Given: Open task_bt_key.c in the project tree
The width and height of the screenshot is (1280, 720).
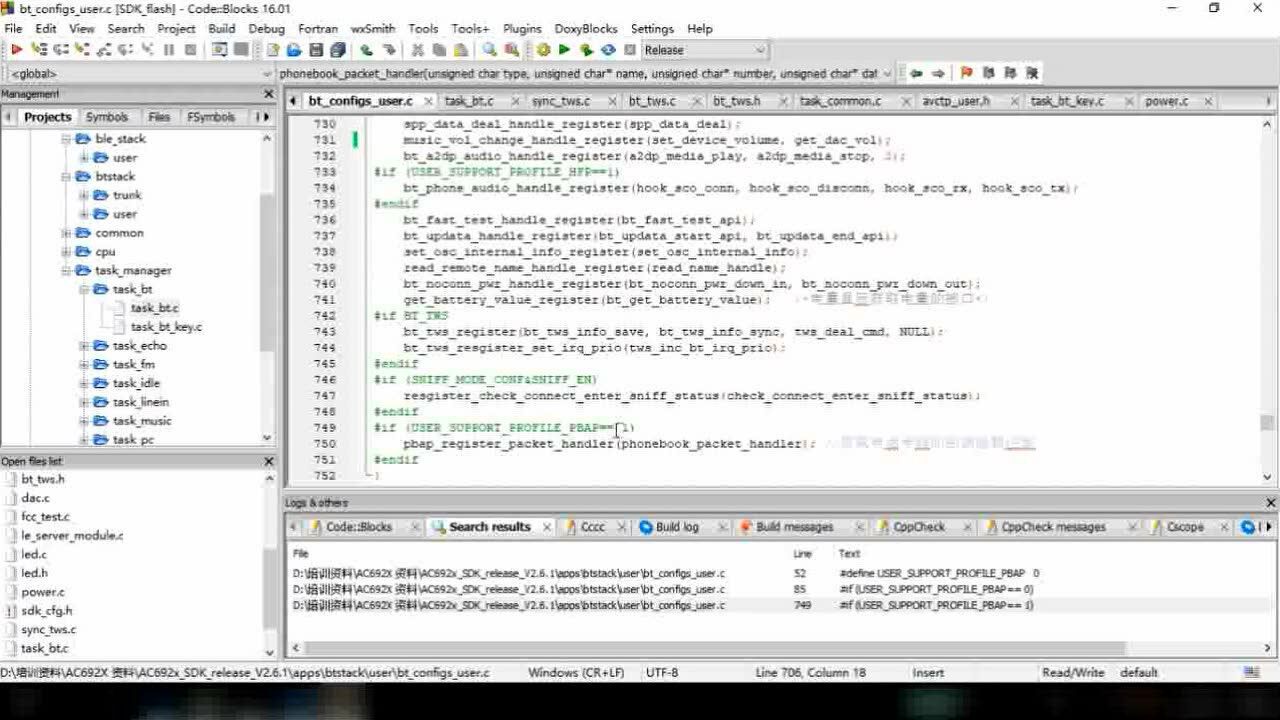Looking at the screenshot, I should click(x=166, y=327).
